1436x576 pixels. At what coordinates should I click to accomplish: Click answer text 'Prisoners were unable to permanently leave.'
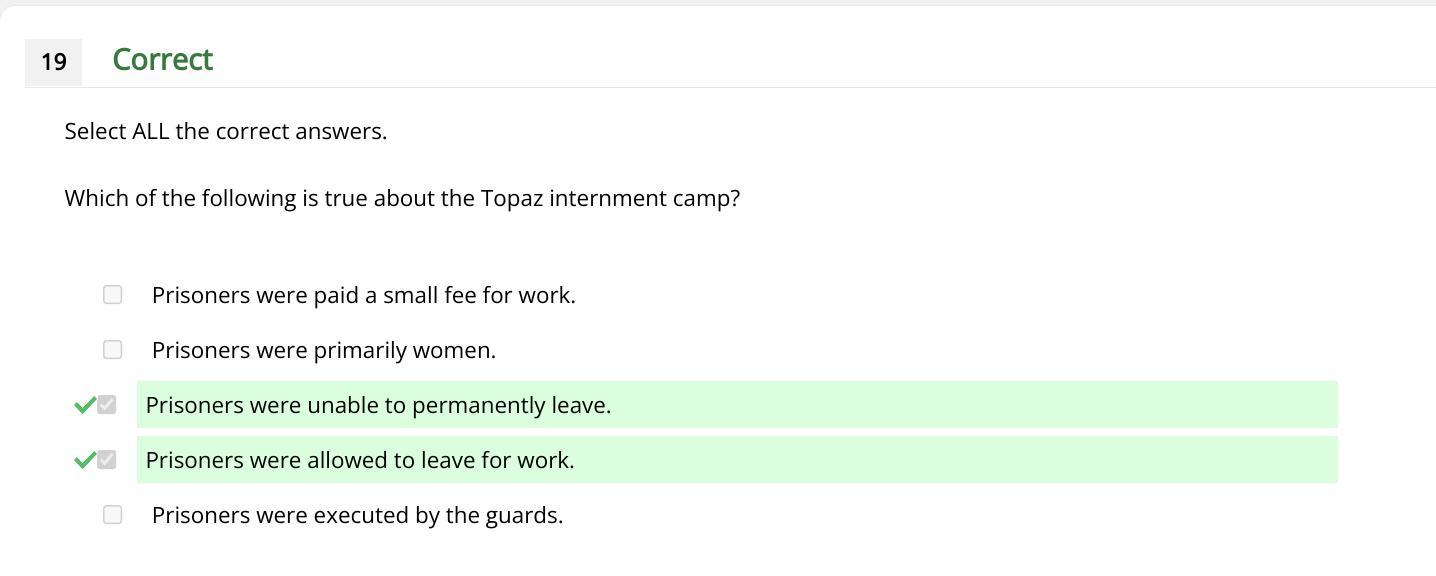point(378,405)
